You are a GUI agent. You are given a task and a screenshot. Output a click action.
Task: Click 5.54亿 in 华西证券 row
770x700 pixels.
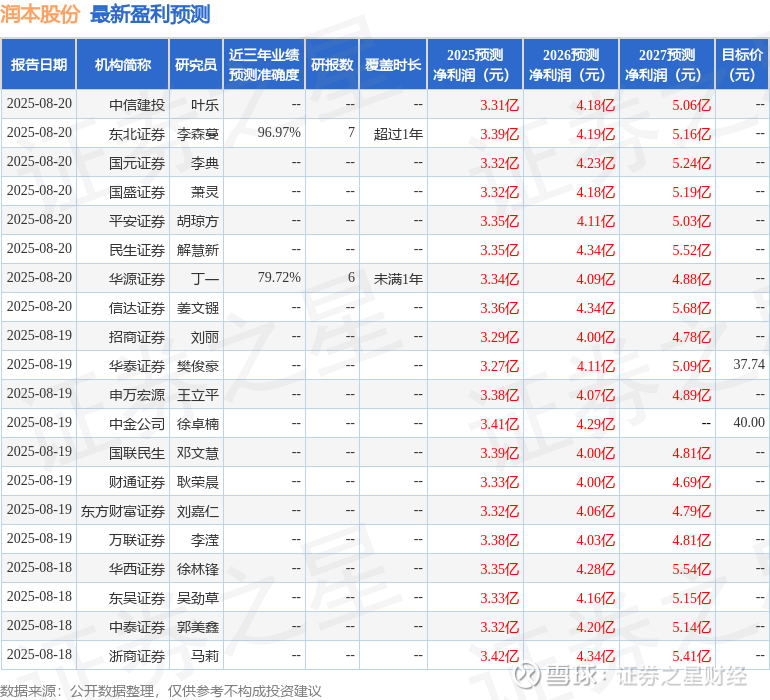691,569
